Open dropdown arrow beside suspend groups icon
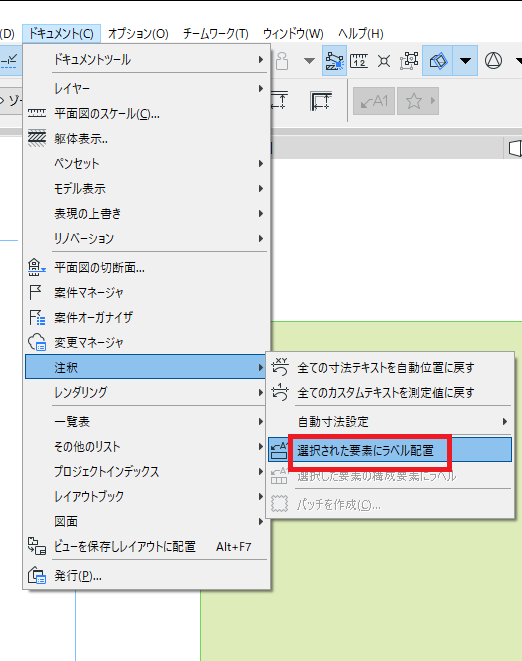Viewport: 522px width, 661px height. tap(309, 61)
